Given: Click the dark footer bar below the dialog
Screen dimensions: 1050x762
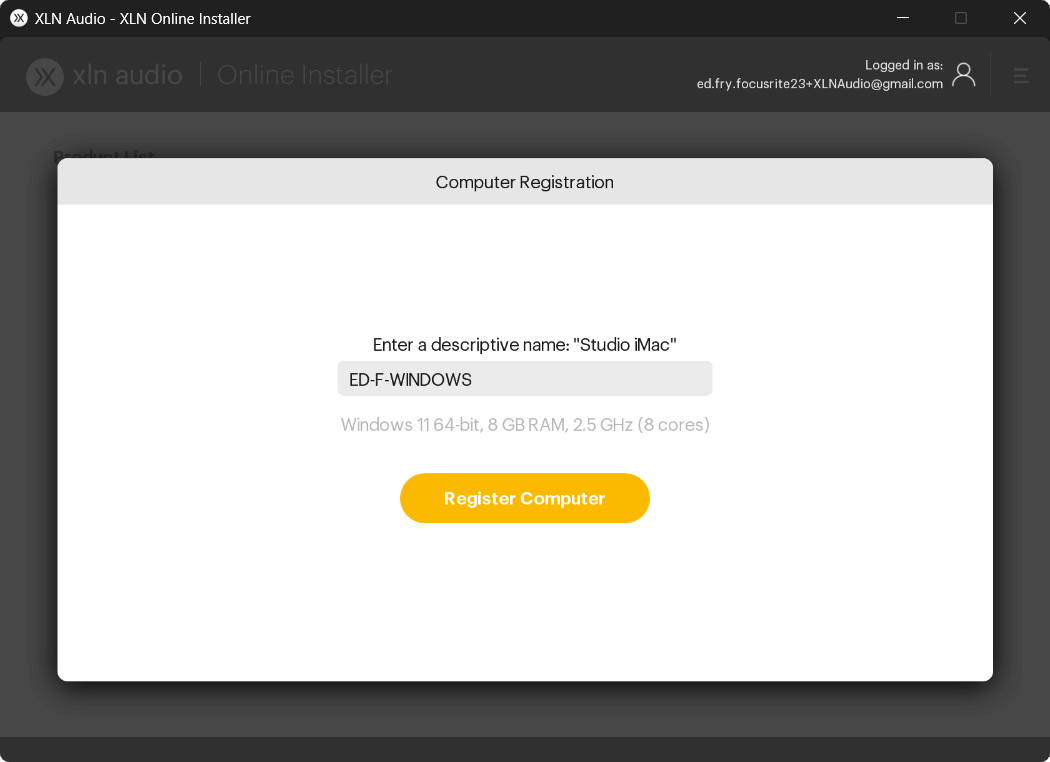Looking at the screenshot, I should click(524, 749).
